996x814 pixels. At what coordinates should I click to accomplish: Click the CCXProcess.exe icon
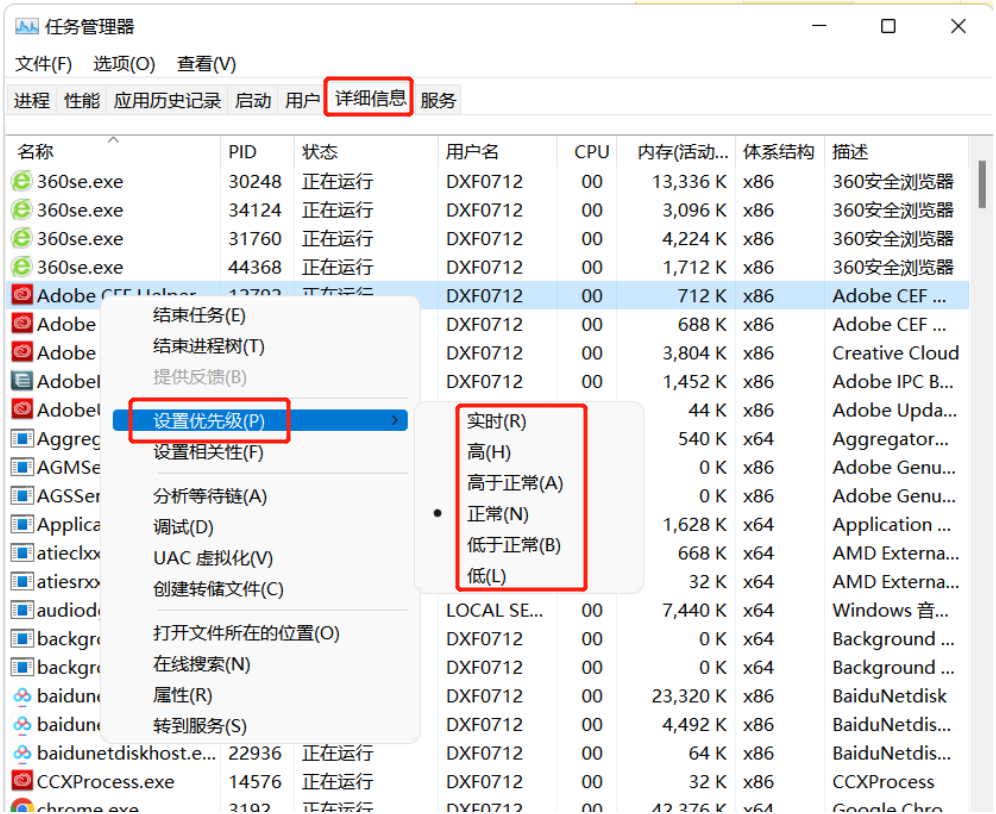point(22,781)
